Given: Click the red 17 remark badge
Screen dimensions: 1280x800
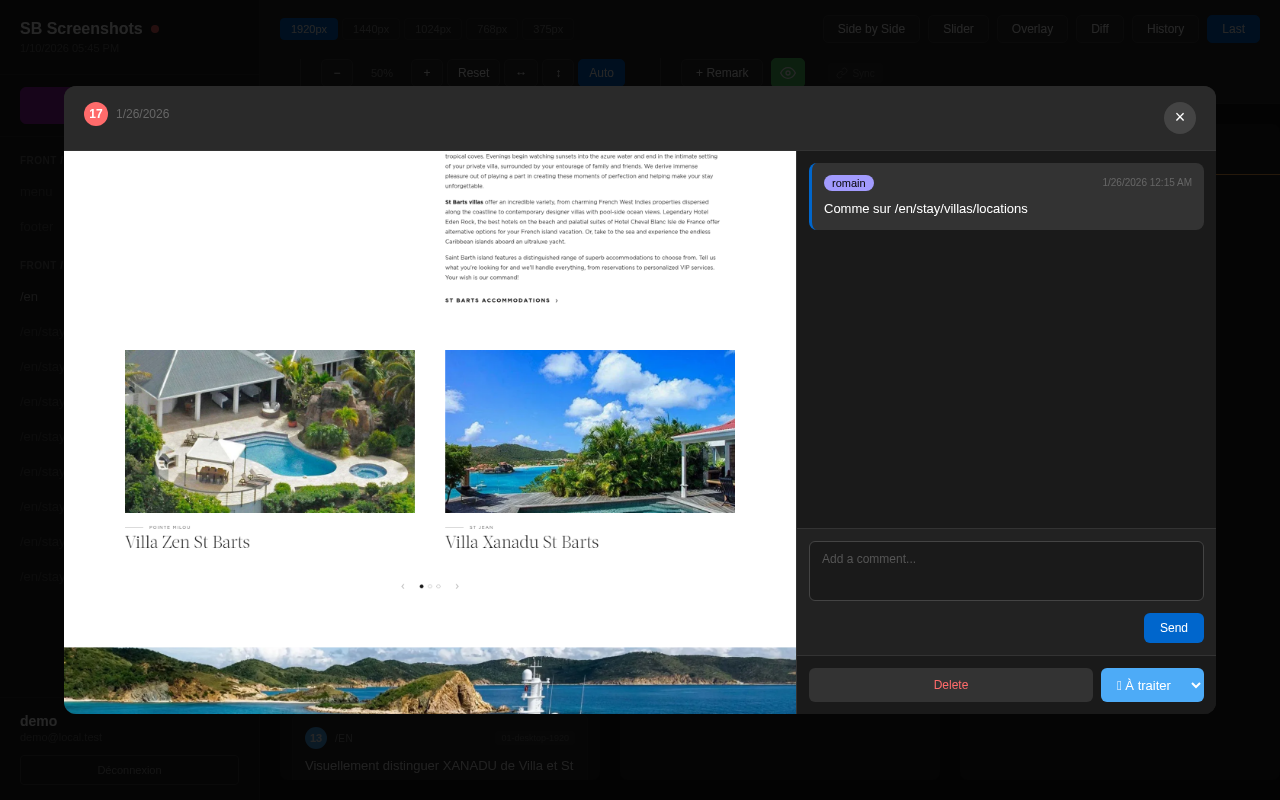Looking at the screenshot, I should click(96, 114).
